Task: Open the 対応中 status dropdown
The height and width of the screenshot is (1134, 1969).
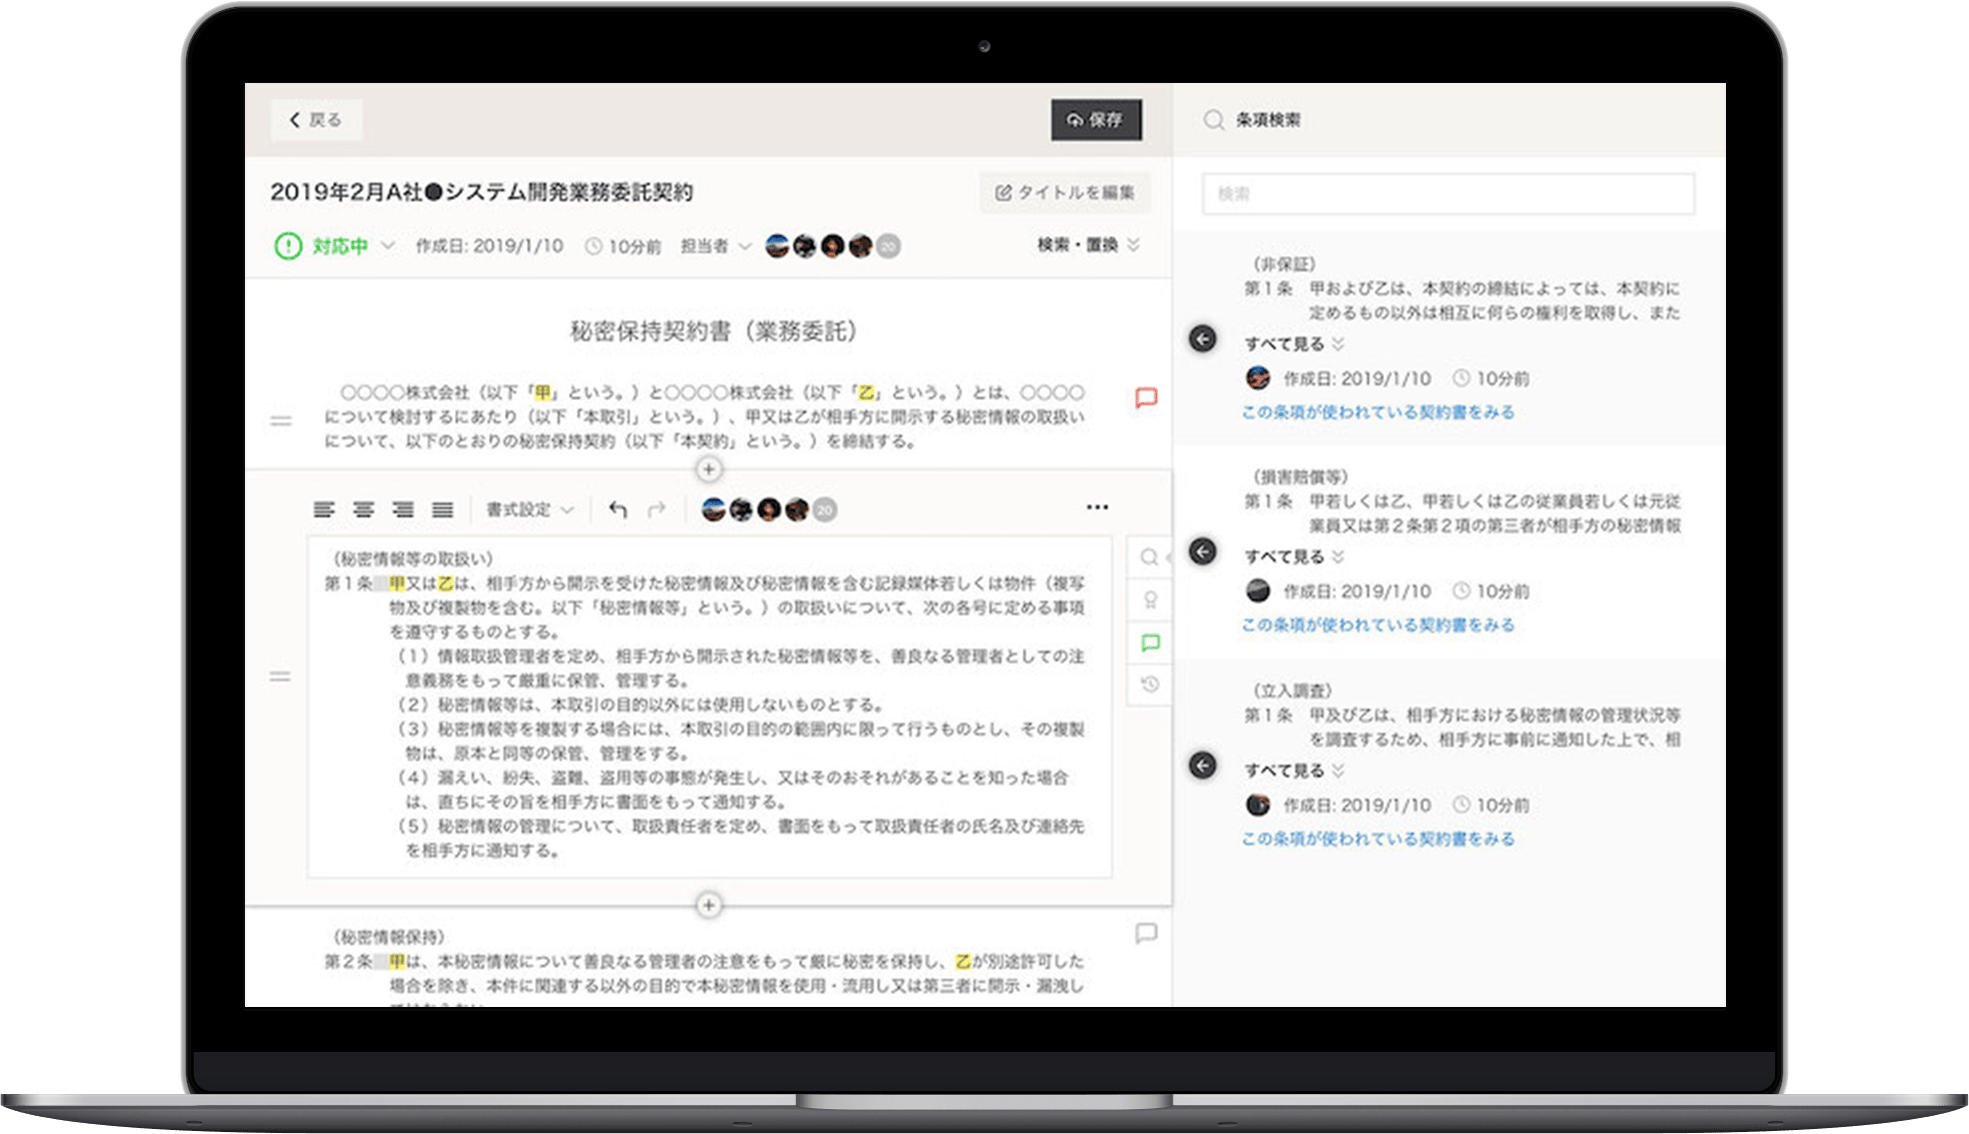Action: click(334, 246)
